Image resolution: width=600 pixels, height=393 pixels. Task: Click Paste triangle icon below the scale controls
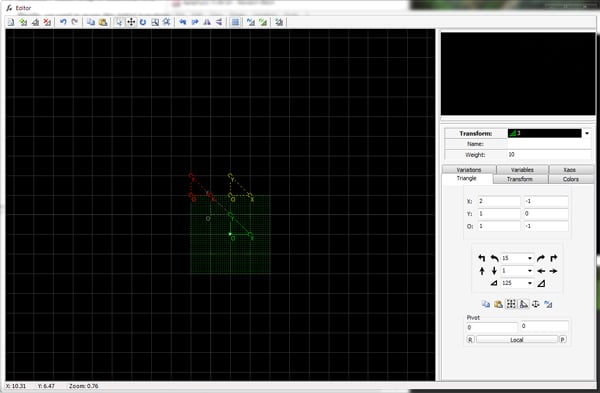click(498, 304)
